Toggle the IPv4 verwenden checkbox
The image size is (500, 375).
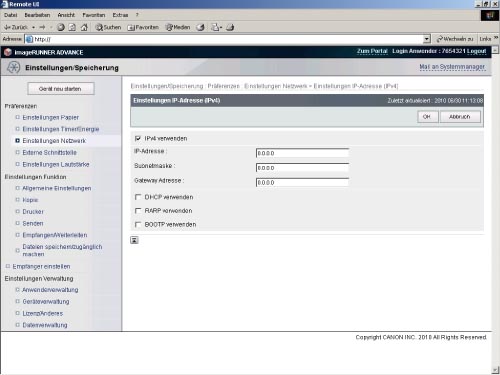pyautogui.click(x=138, y=138)
